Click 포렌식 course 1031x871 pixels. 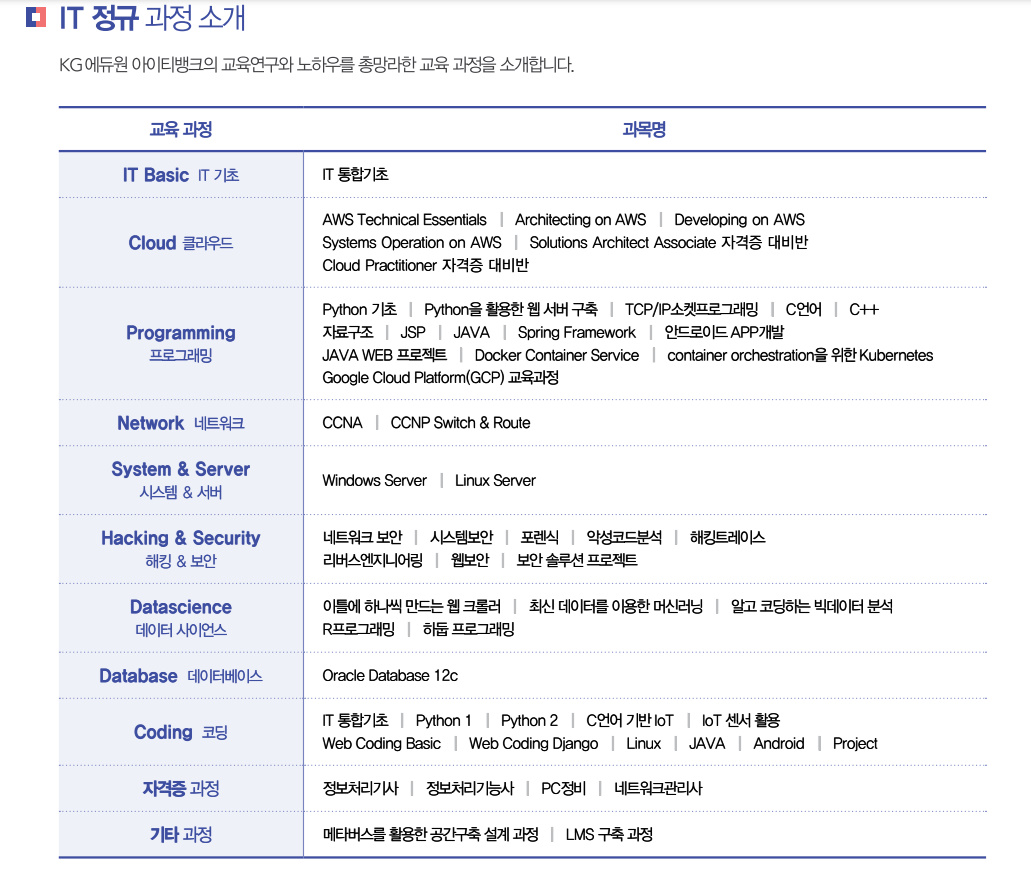[539, 538]
